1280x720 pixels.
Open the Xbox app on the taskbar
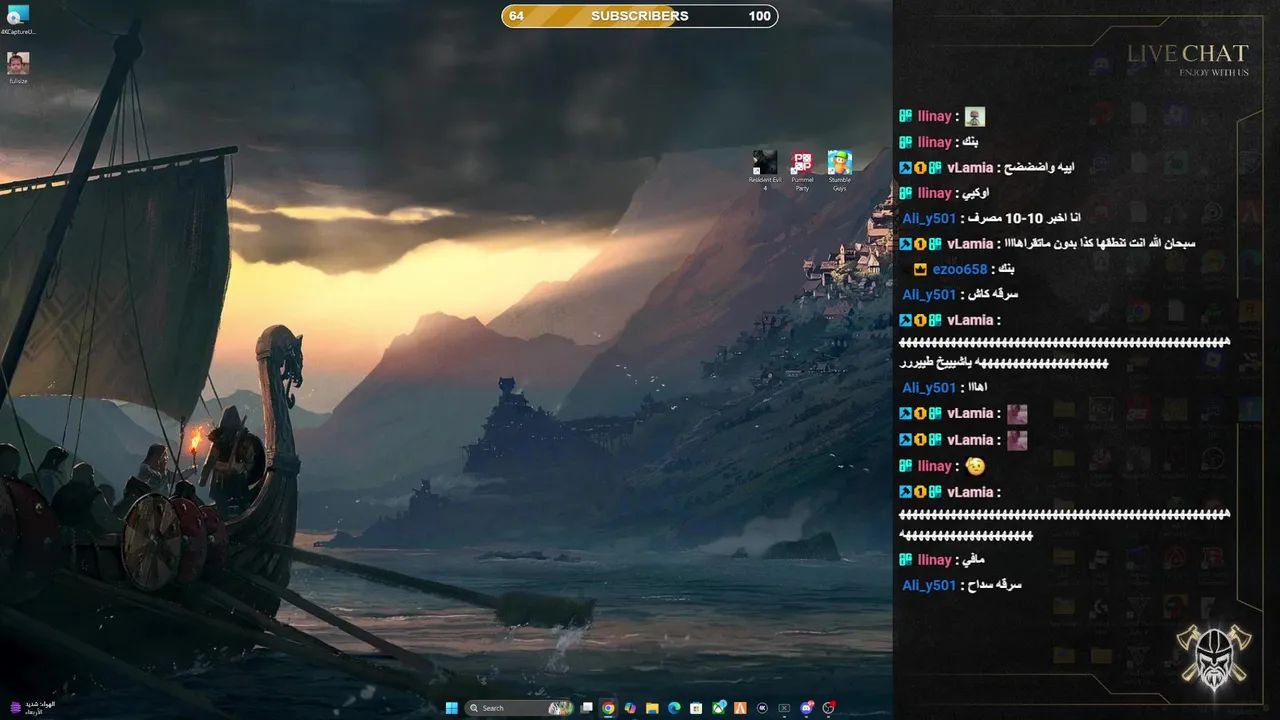[x=718, y=708]
